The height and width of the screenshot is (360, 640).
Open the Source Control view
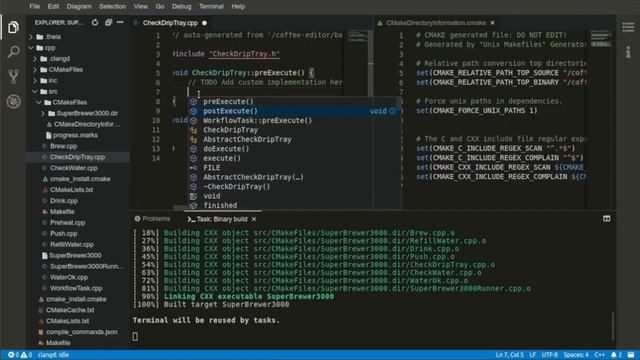pos(13,76)
